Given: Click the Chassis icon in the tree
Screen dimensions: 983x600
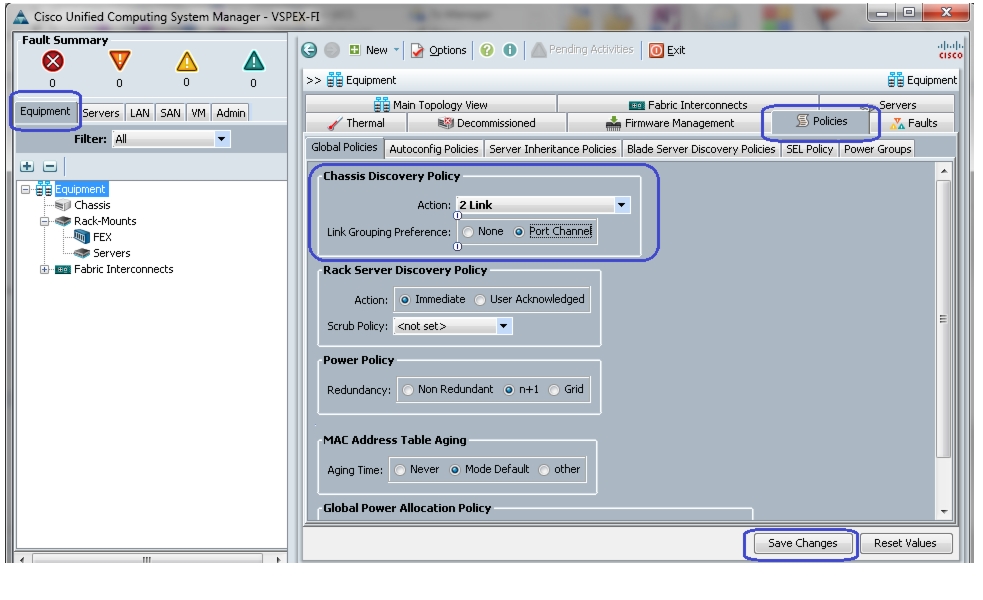Looking at the screenshot, I should click(63, 205).
